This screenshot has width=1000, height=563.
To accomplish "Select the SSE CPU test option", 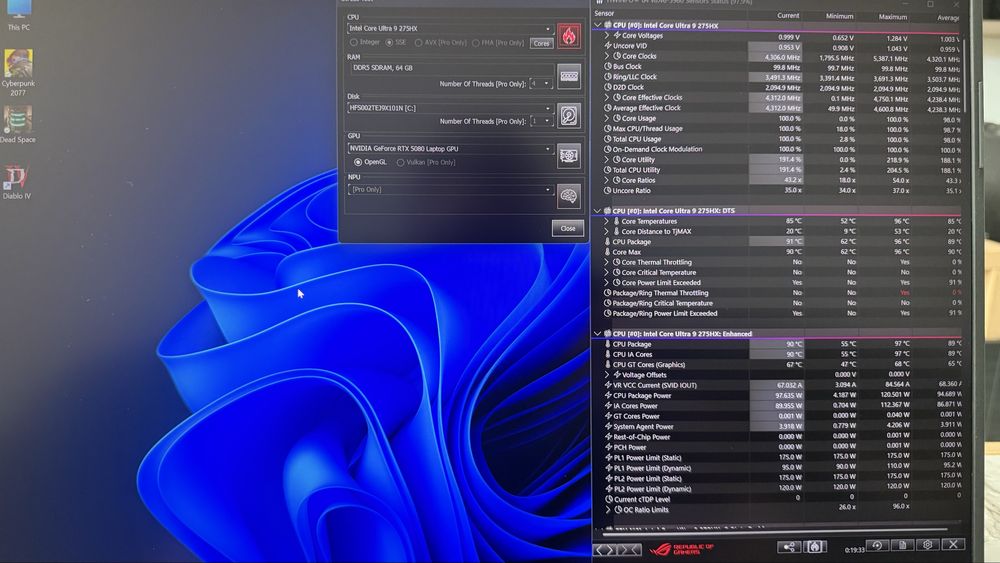I will [396, 43].
